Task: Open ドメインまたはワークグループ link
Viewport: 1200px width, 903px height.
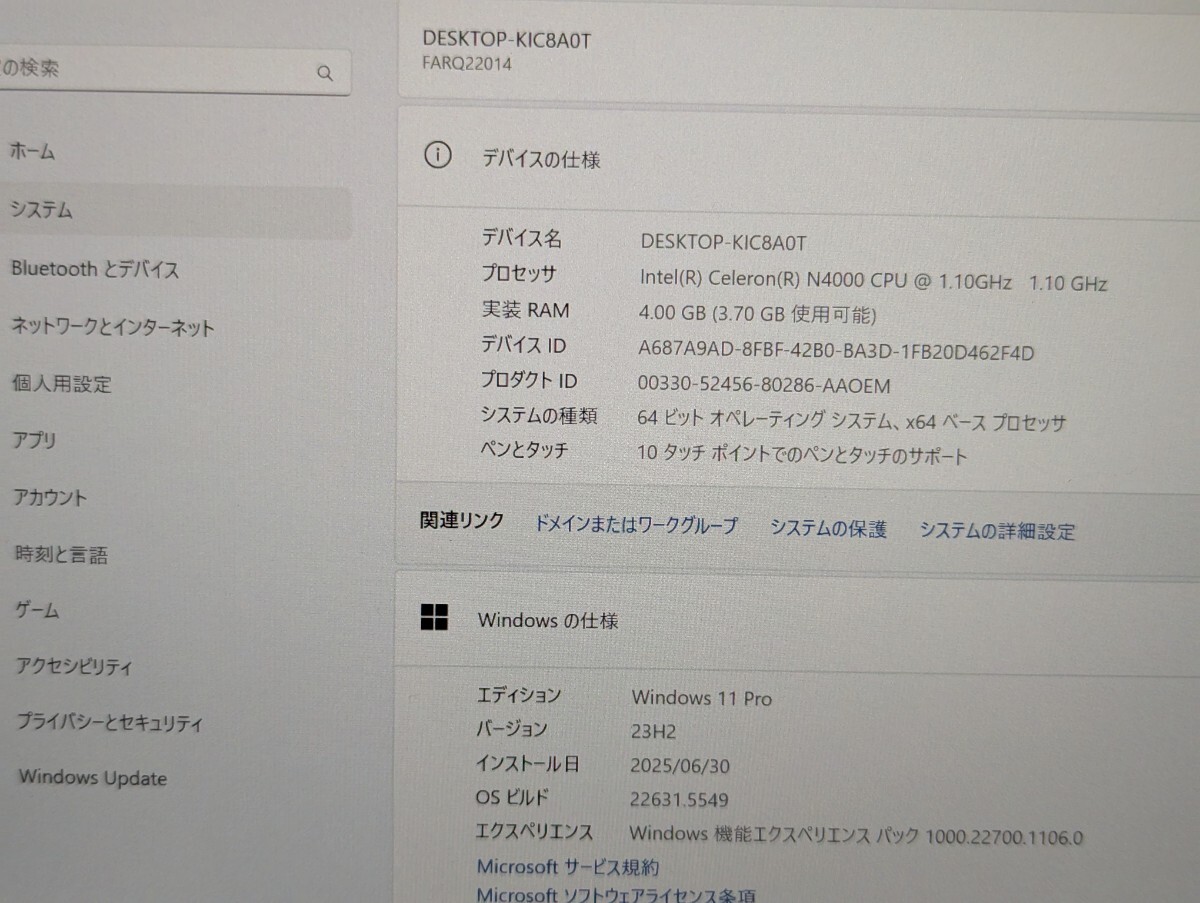Action: tap(636, 525)
